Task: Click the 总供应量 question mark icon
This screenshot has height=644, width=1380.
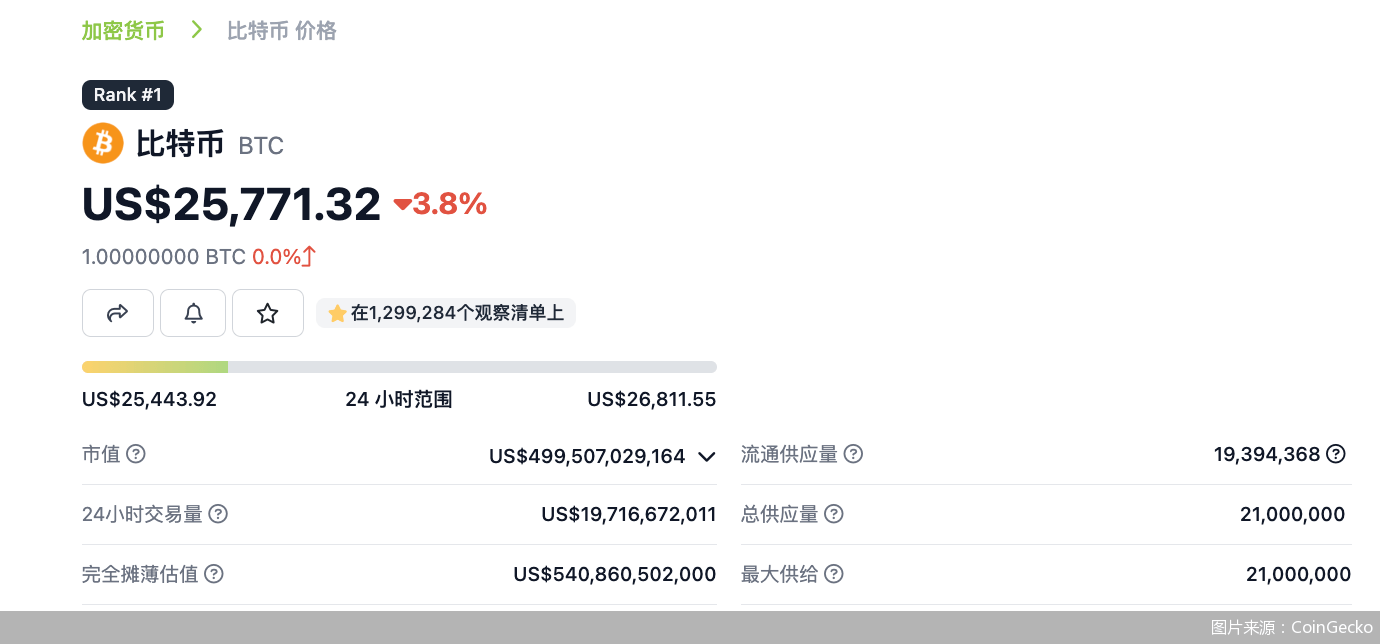Action: (834, 513)
